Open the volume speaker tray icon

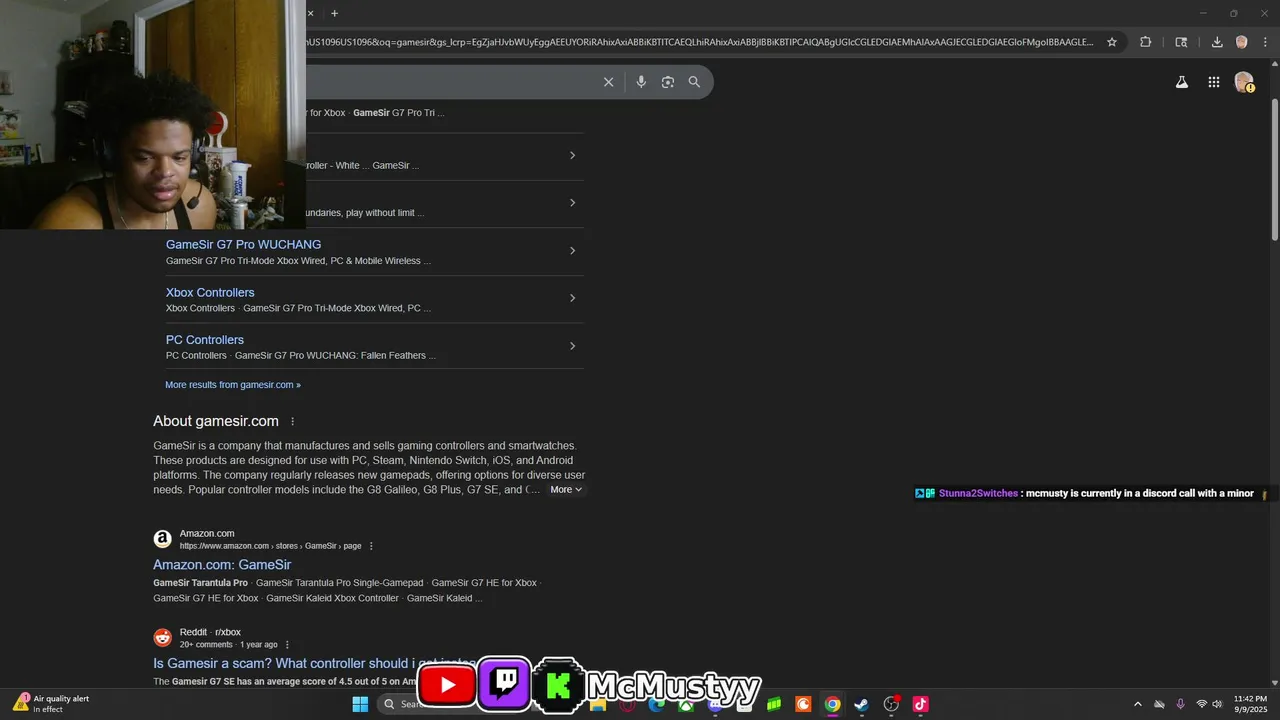pyautogui.click(x=1217, y=704)
